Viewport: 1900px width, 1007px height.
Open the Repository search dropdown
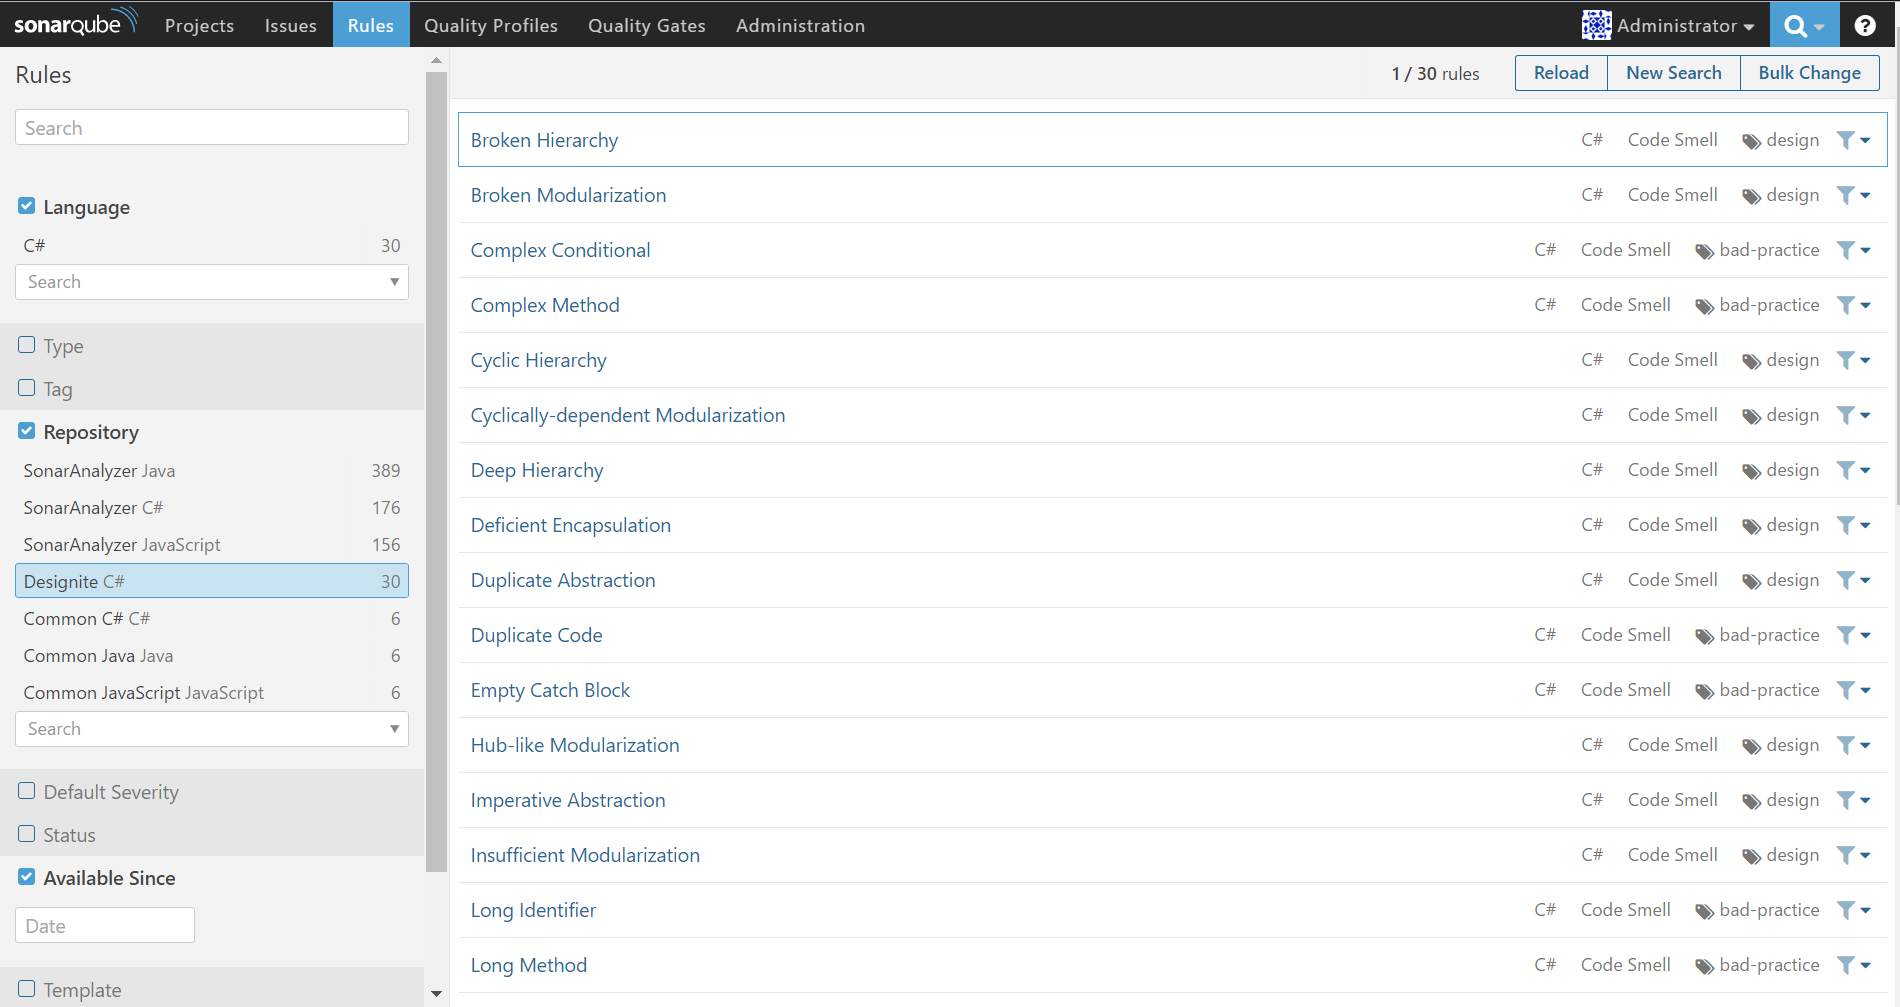pyautogui.click(x=212, y=729)
